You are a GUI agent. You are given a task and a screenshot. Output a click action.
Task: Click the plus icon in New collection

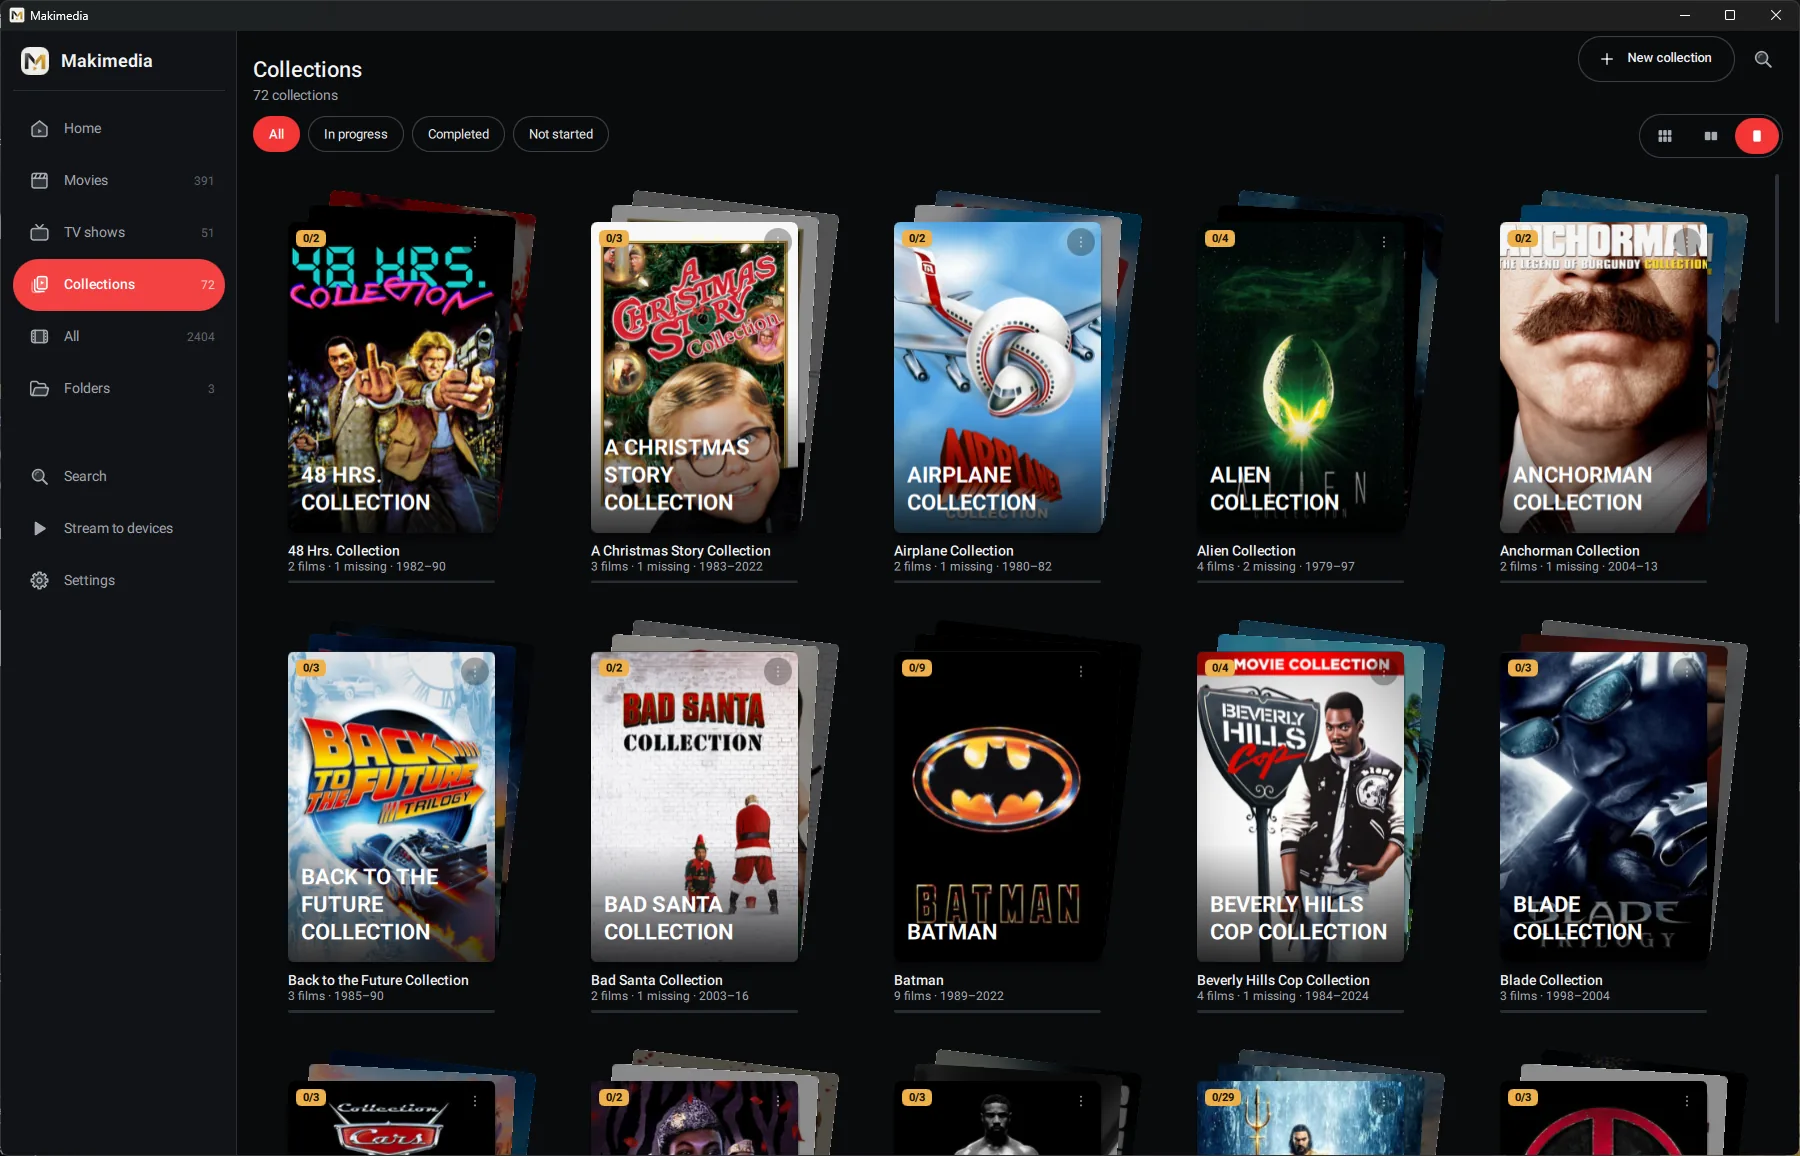pyautogui.click(x=1606, y=59)
